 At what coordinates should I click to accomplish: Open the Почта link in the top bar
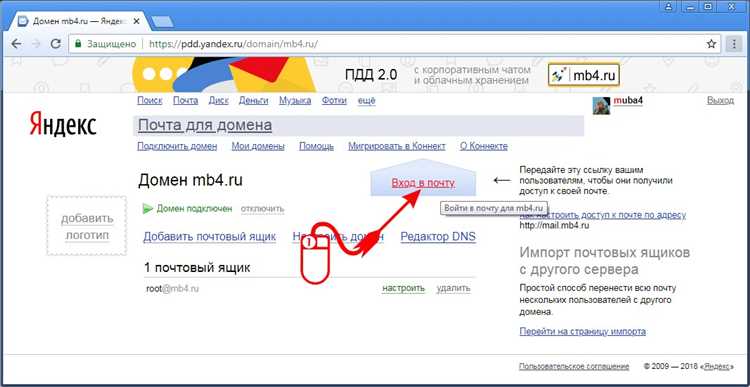[186, 101]
